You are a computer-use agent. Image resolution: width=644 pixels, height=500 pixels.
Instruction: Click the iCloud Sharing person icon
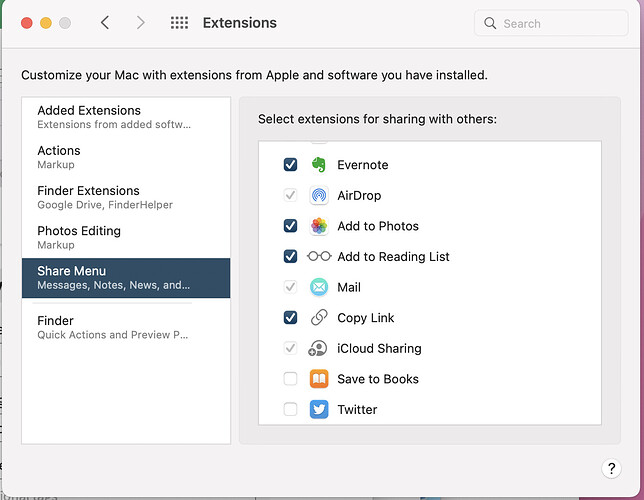[x=317, y=348]
